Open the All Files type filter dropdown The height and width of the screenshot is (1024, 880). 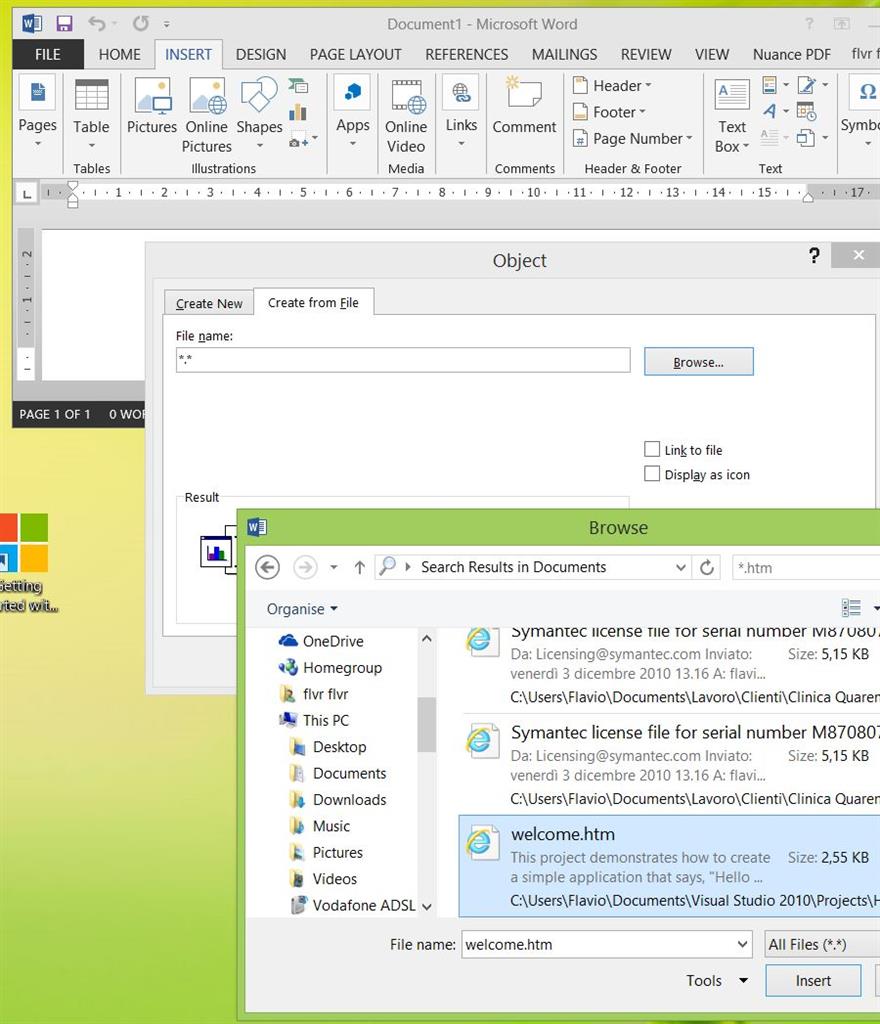[823, 944]
